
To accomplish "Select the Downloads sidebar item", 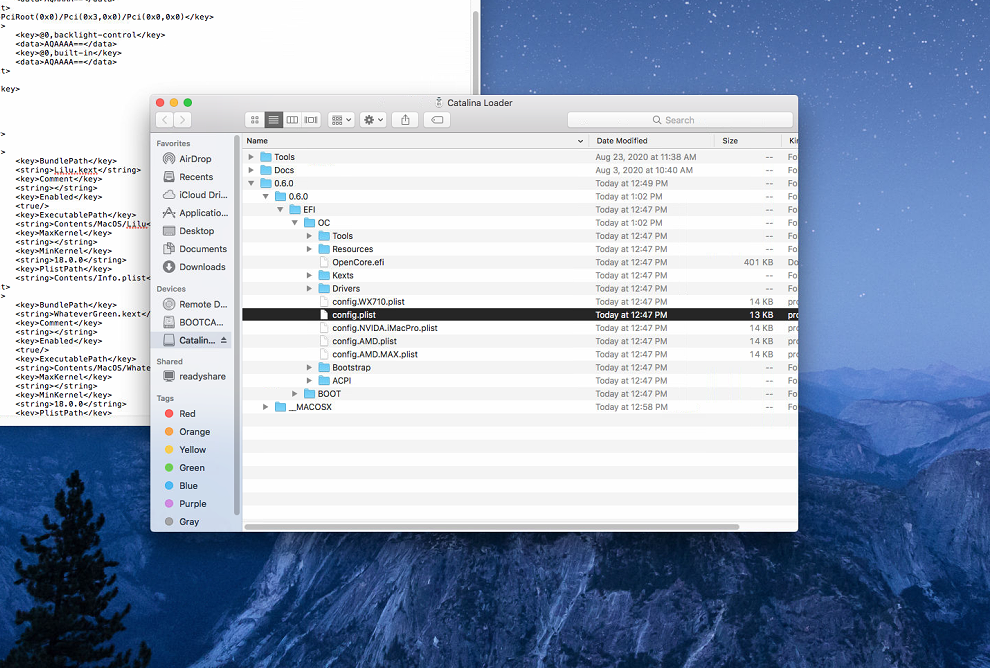I will point(202,267).
